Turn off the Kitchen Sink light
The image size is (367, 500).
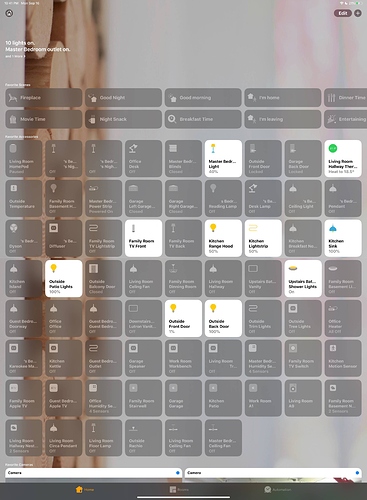click(343, 238)
